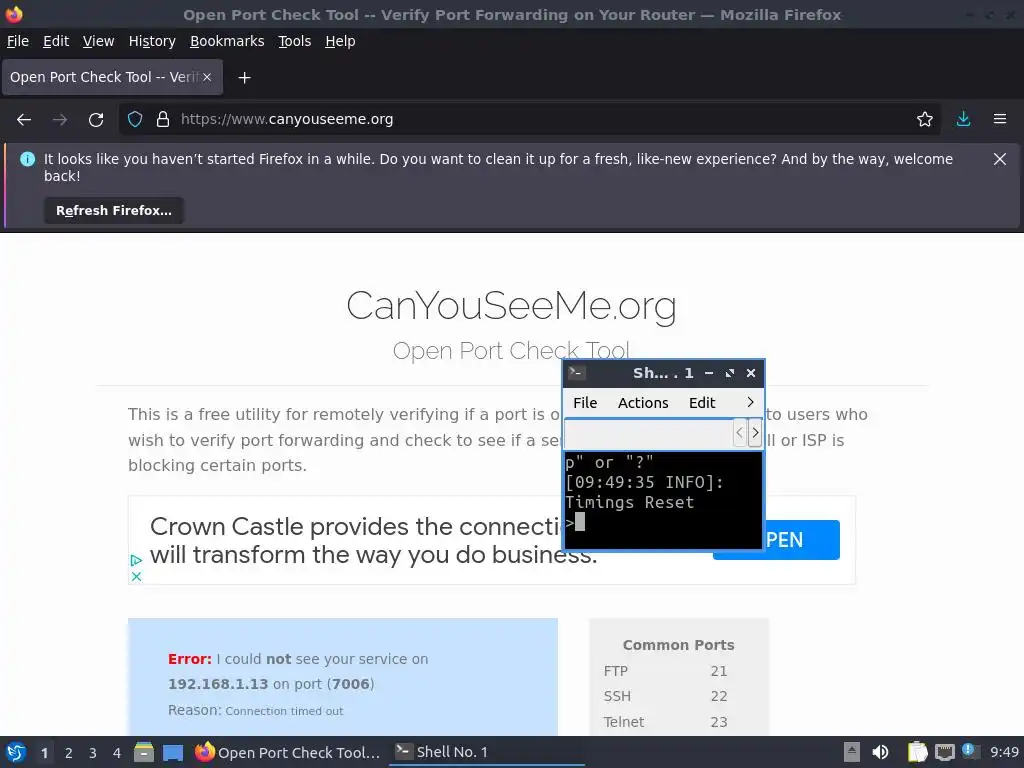Click the blue OPEN ad button
Image resolution: width=1024 pixels, height=768 pixels.
[801, 540]
